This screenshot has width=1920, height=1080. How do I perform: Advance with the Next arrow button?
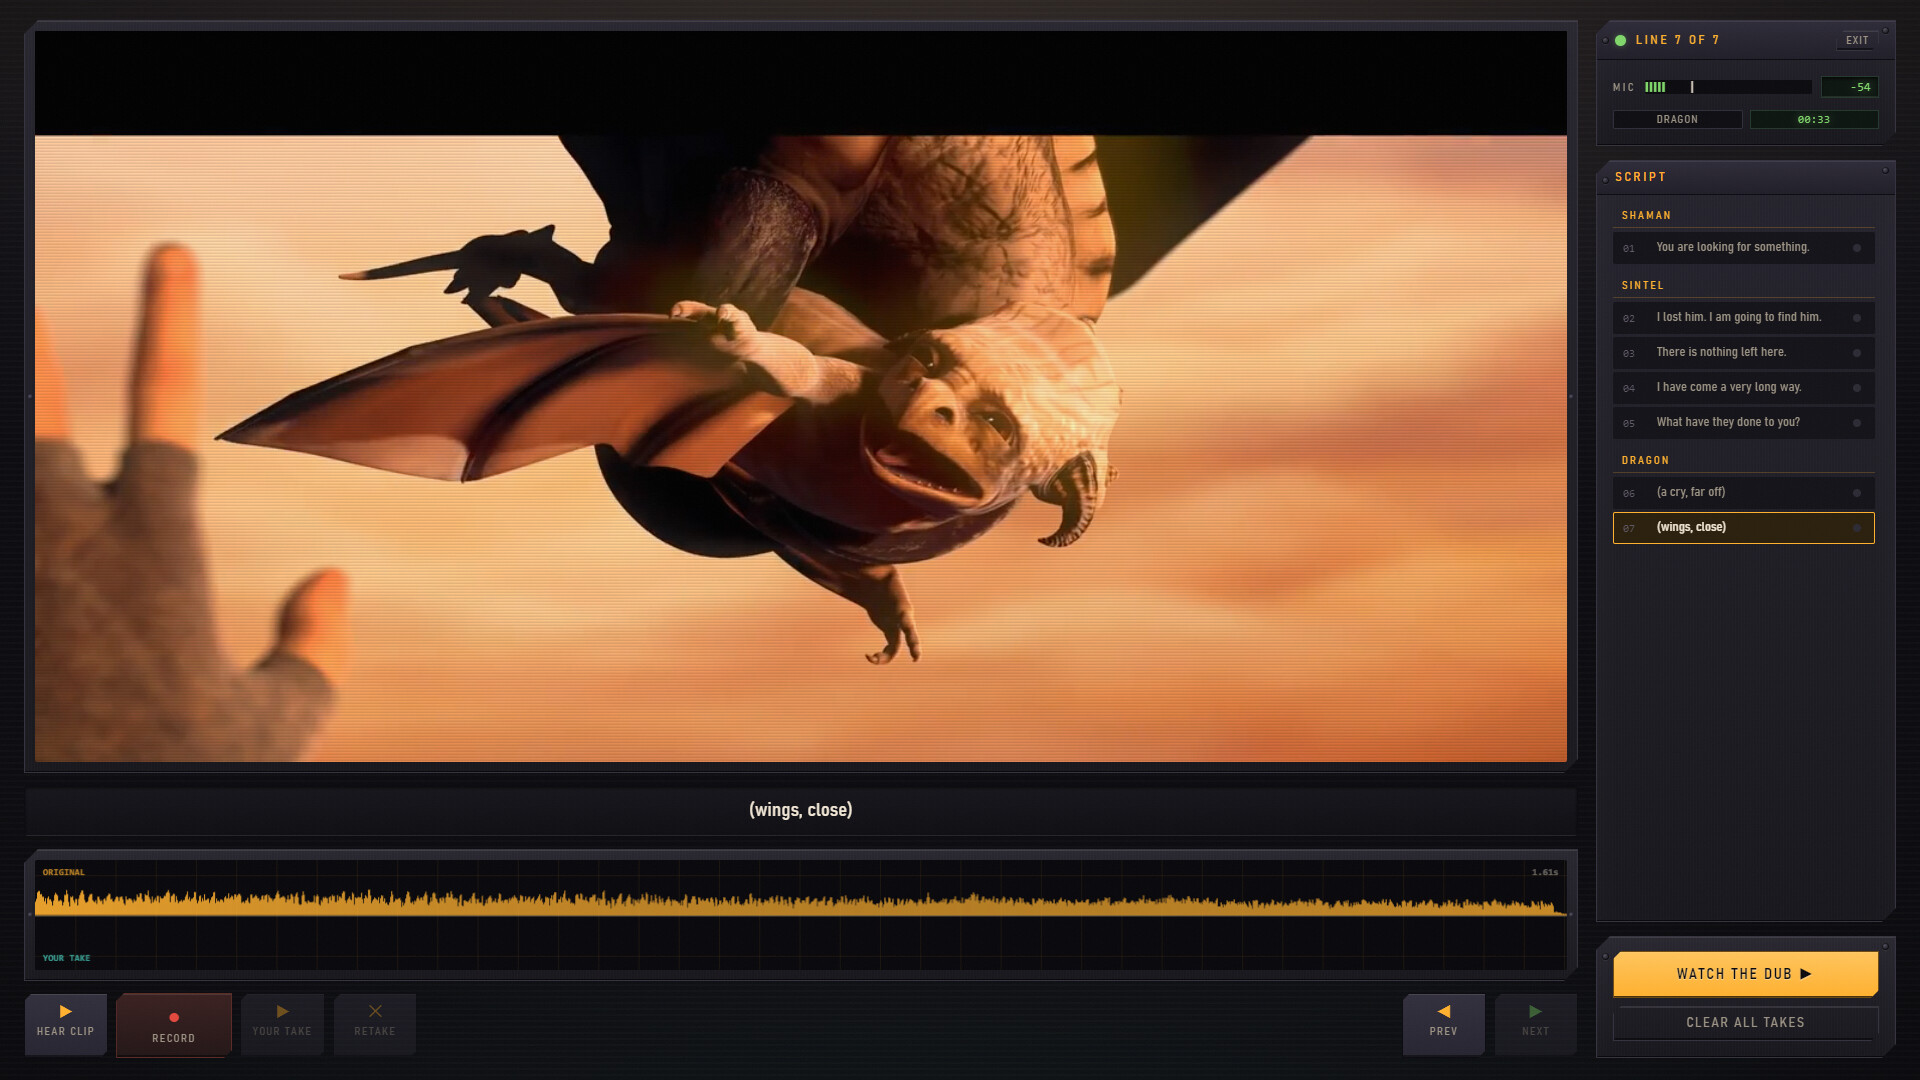tap(1535, 1023)
